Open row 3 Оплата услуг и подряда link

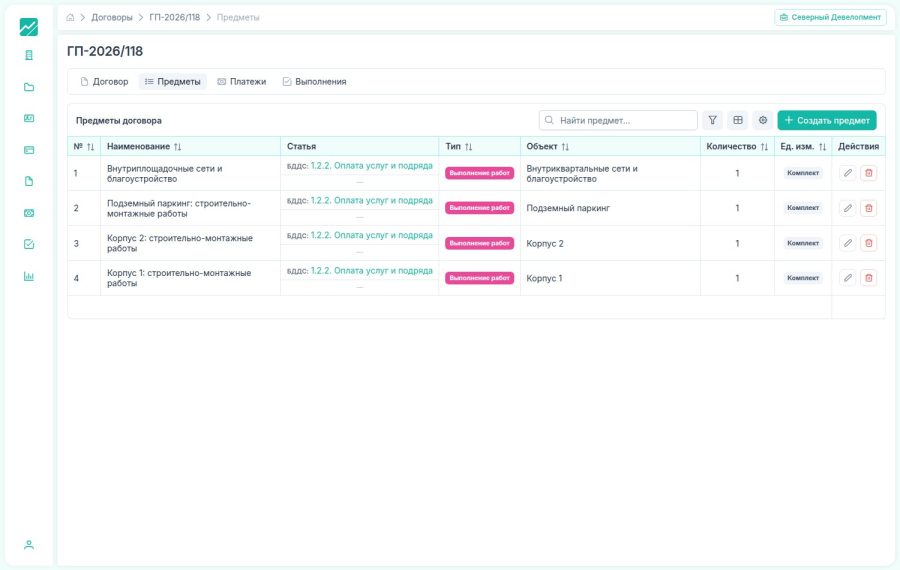[x=371, y=235]
